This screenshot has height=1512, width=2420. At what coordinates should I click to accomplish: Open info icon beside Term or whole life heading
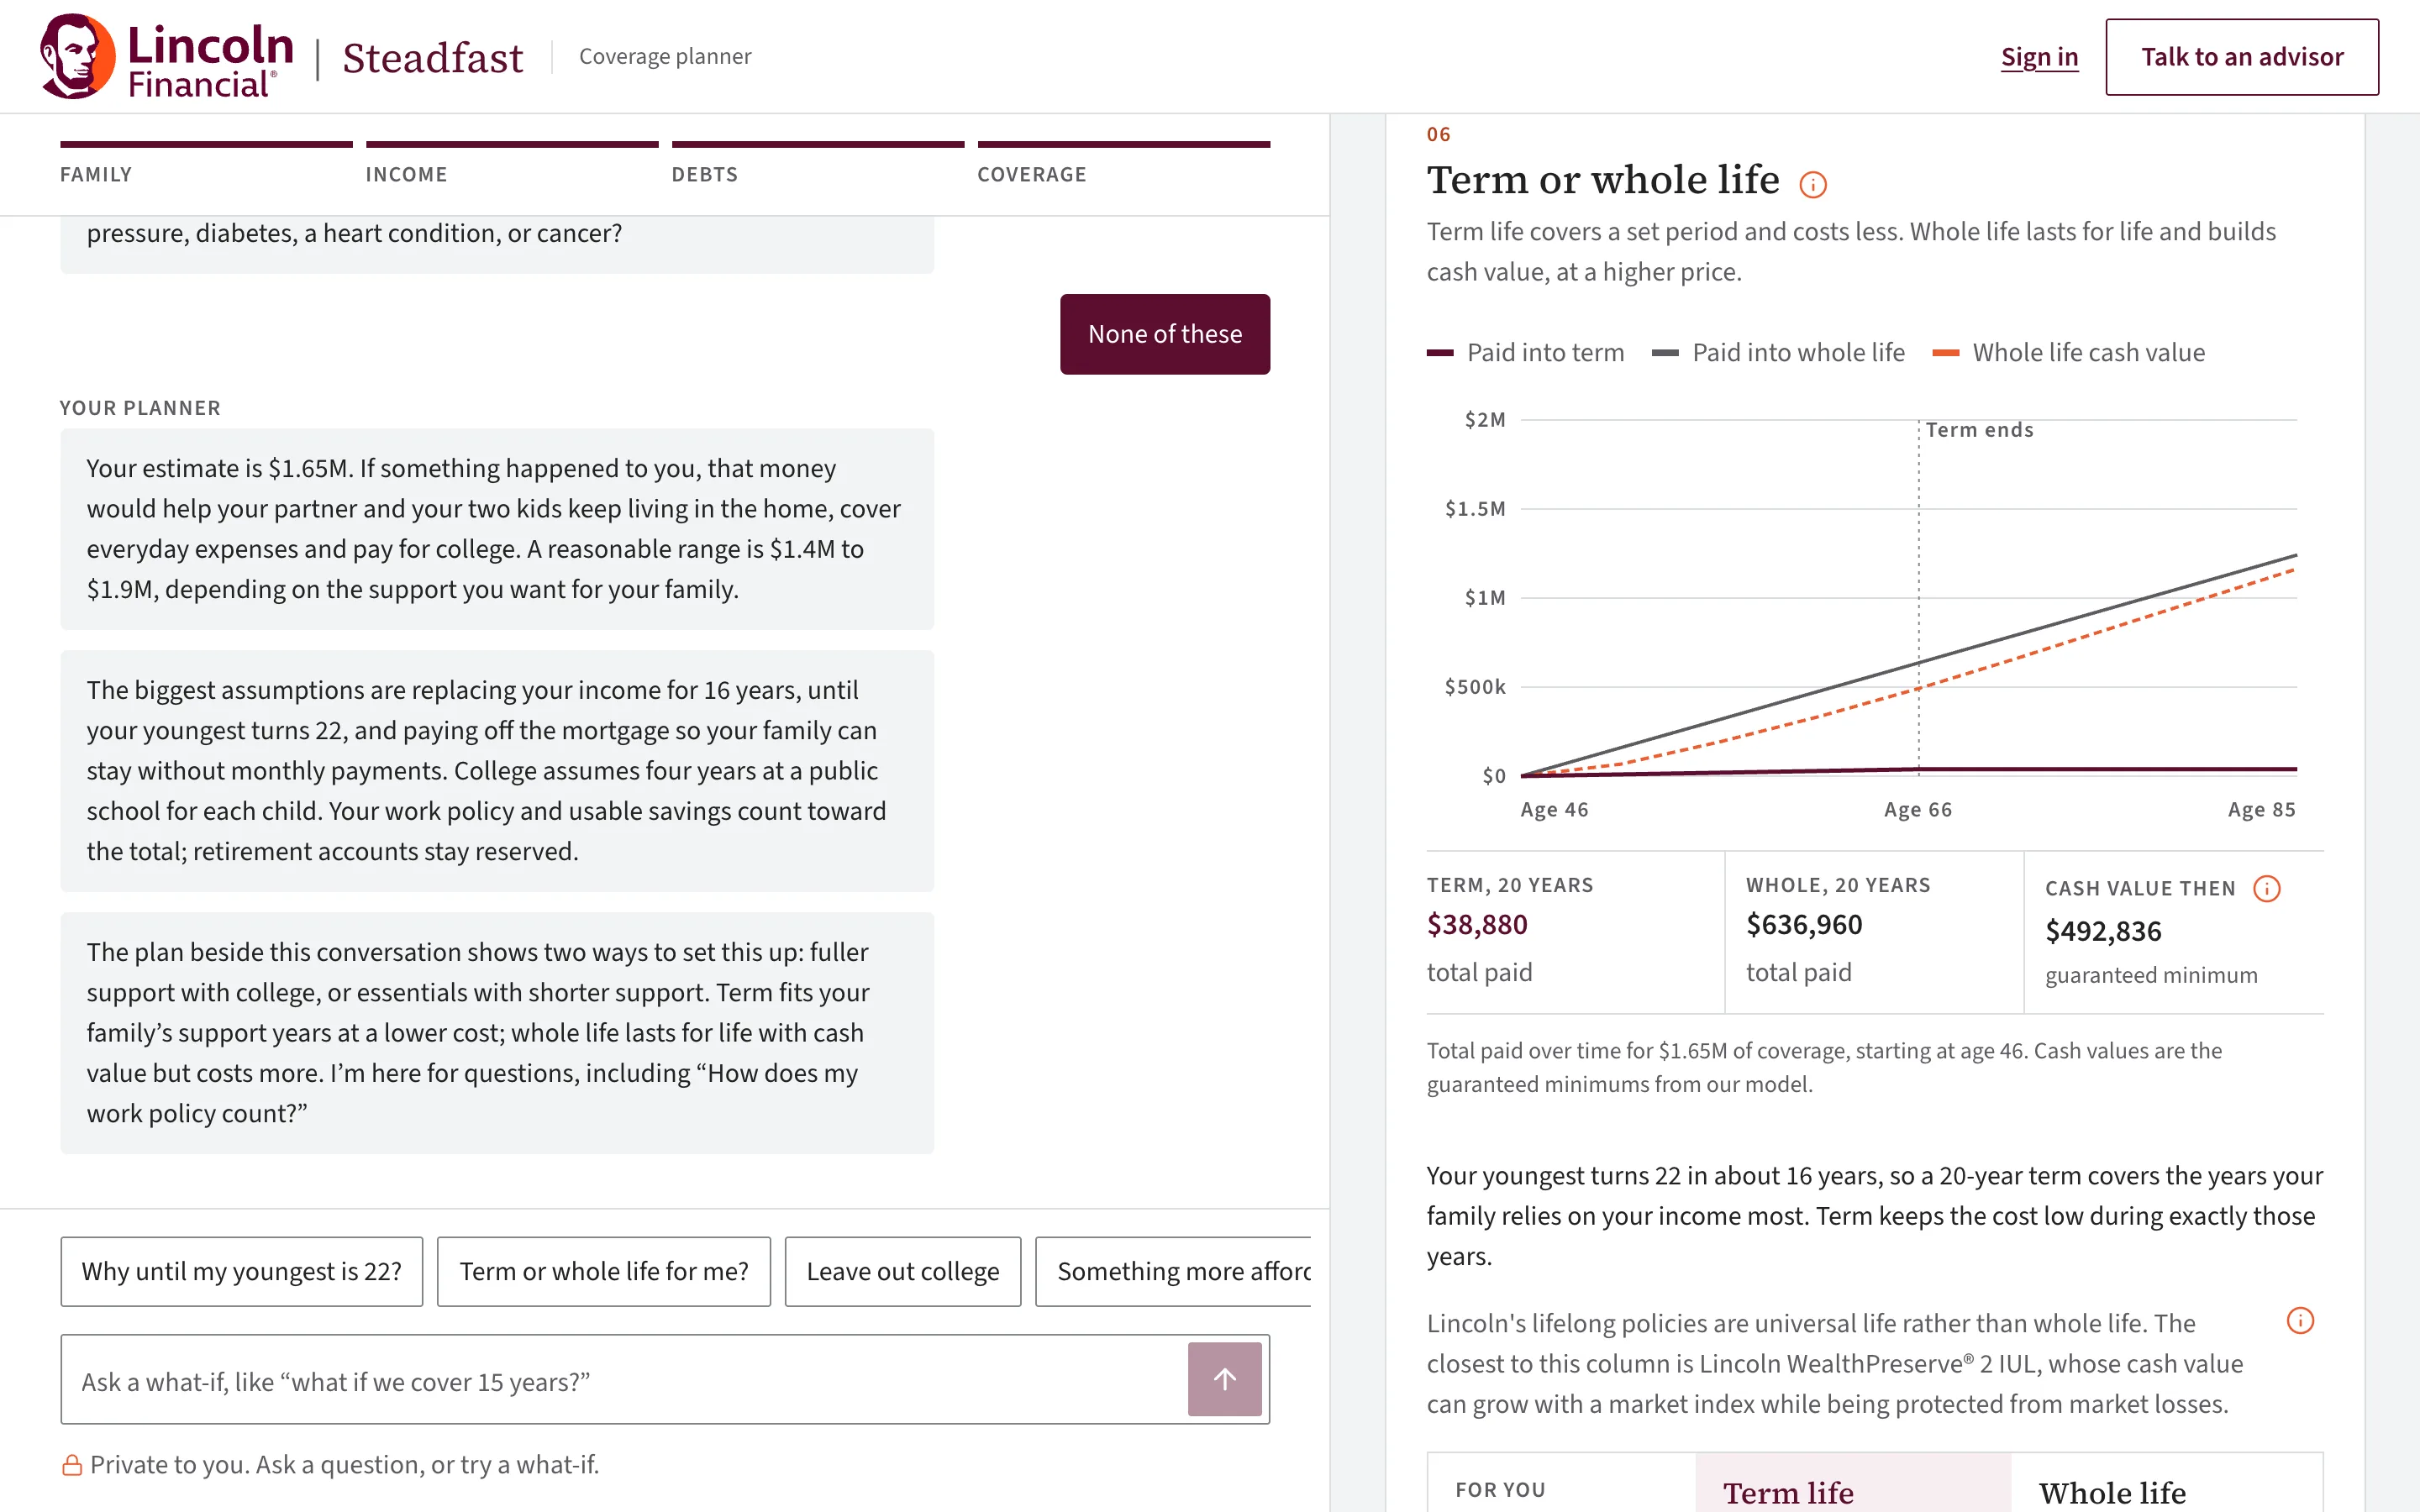coord(1812,185)
